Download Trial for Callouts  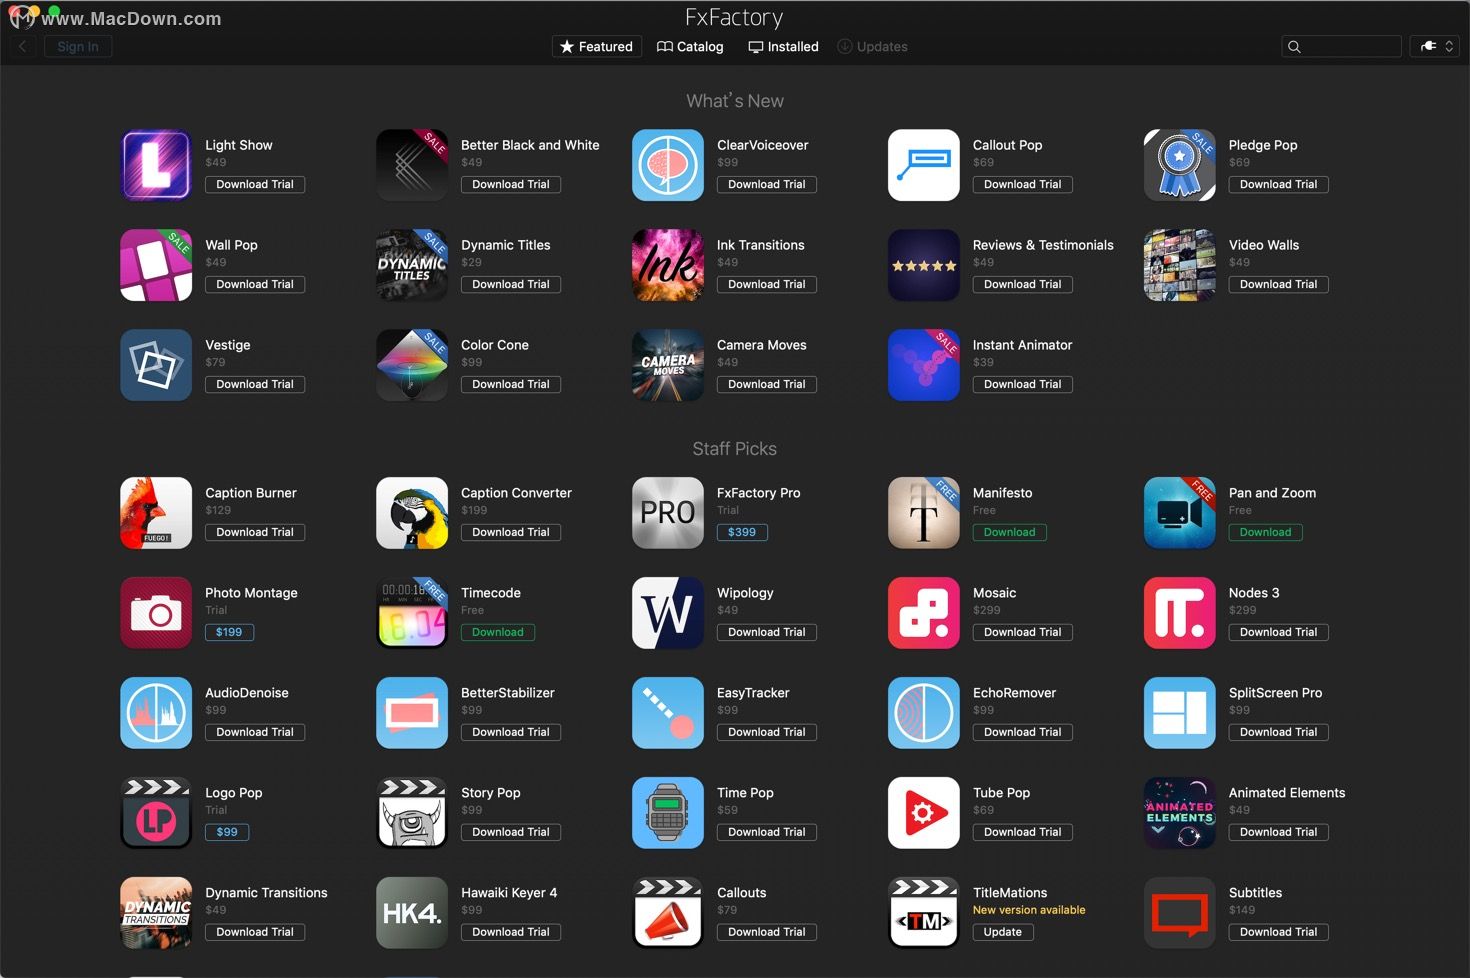(767, 933)
